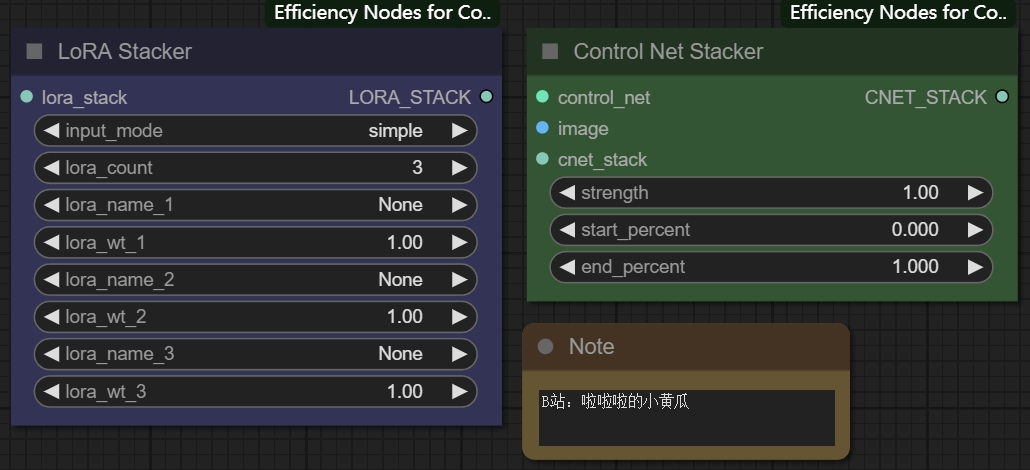This screenshot has width=1030, height=470.
Task: Collapse the LoRA Stacker node
Action: click(35, 51)
